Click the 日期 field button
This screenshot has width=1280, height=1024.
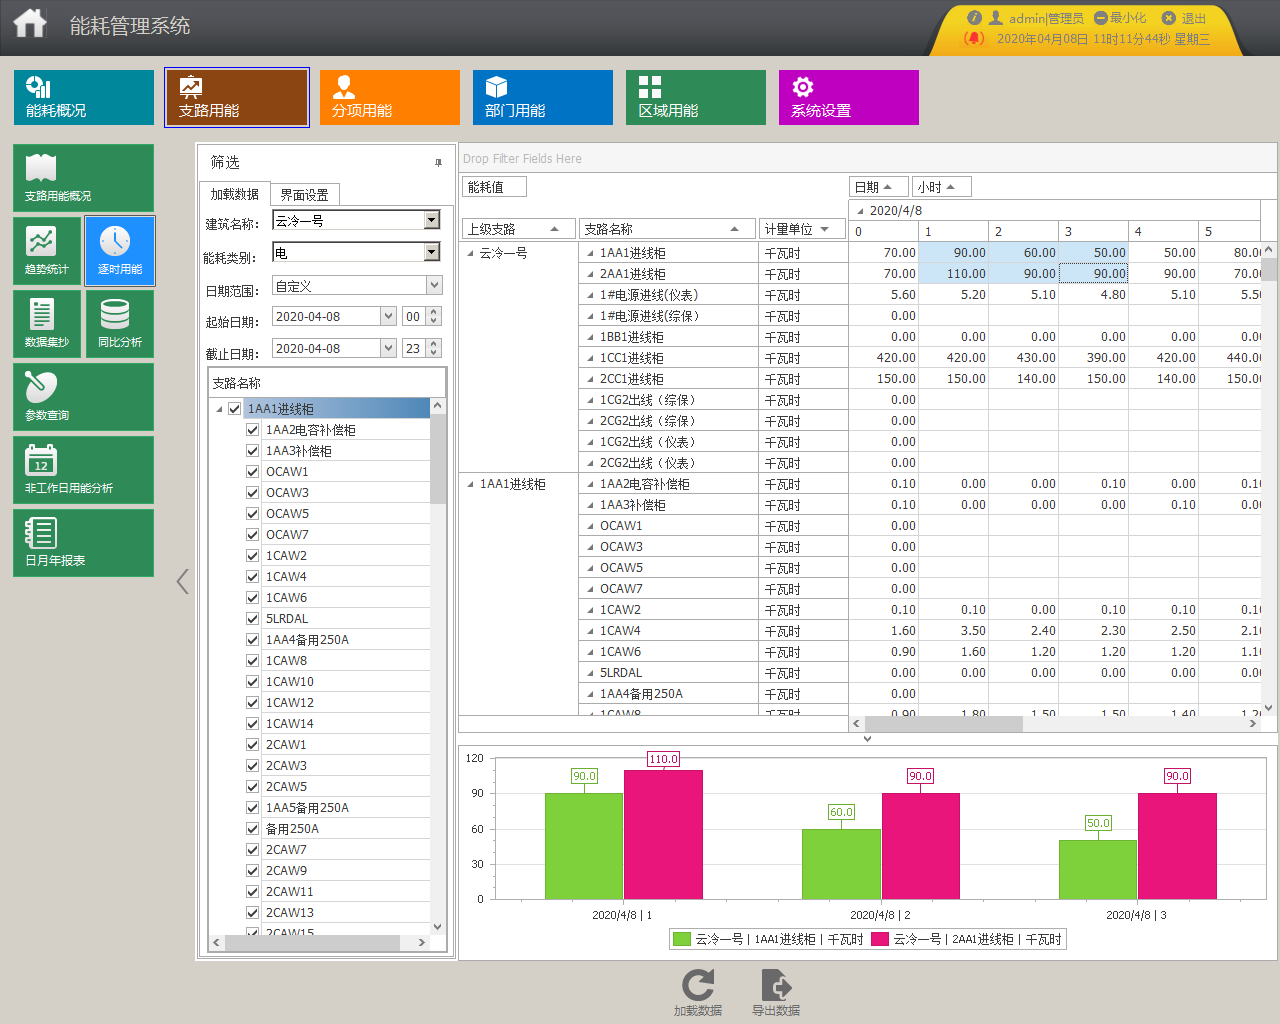(x=878, y=187)
